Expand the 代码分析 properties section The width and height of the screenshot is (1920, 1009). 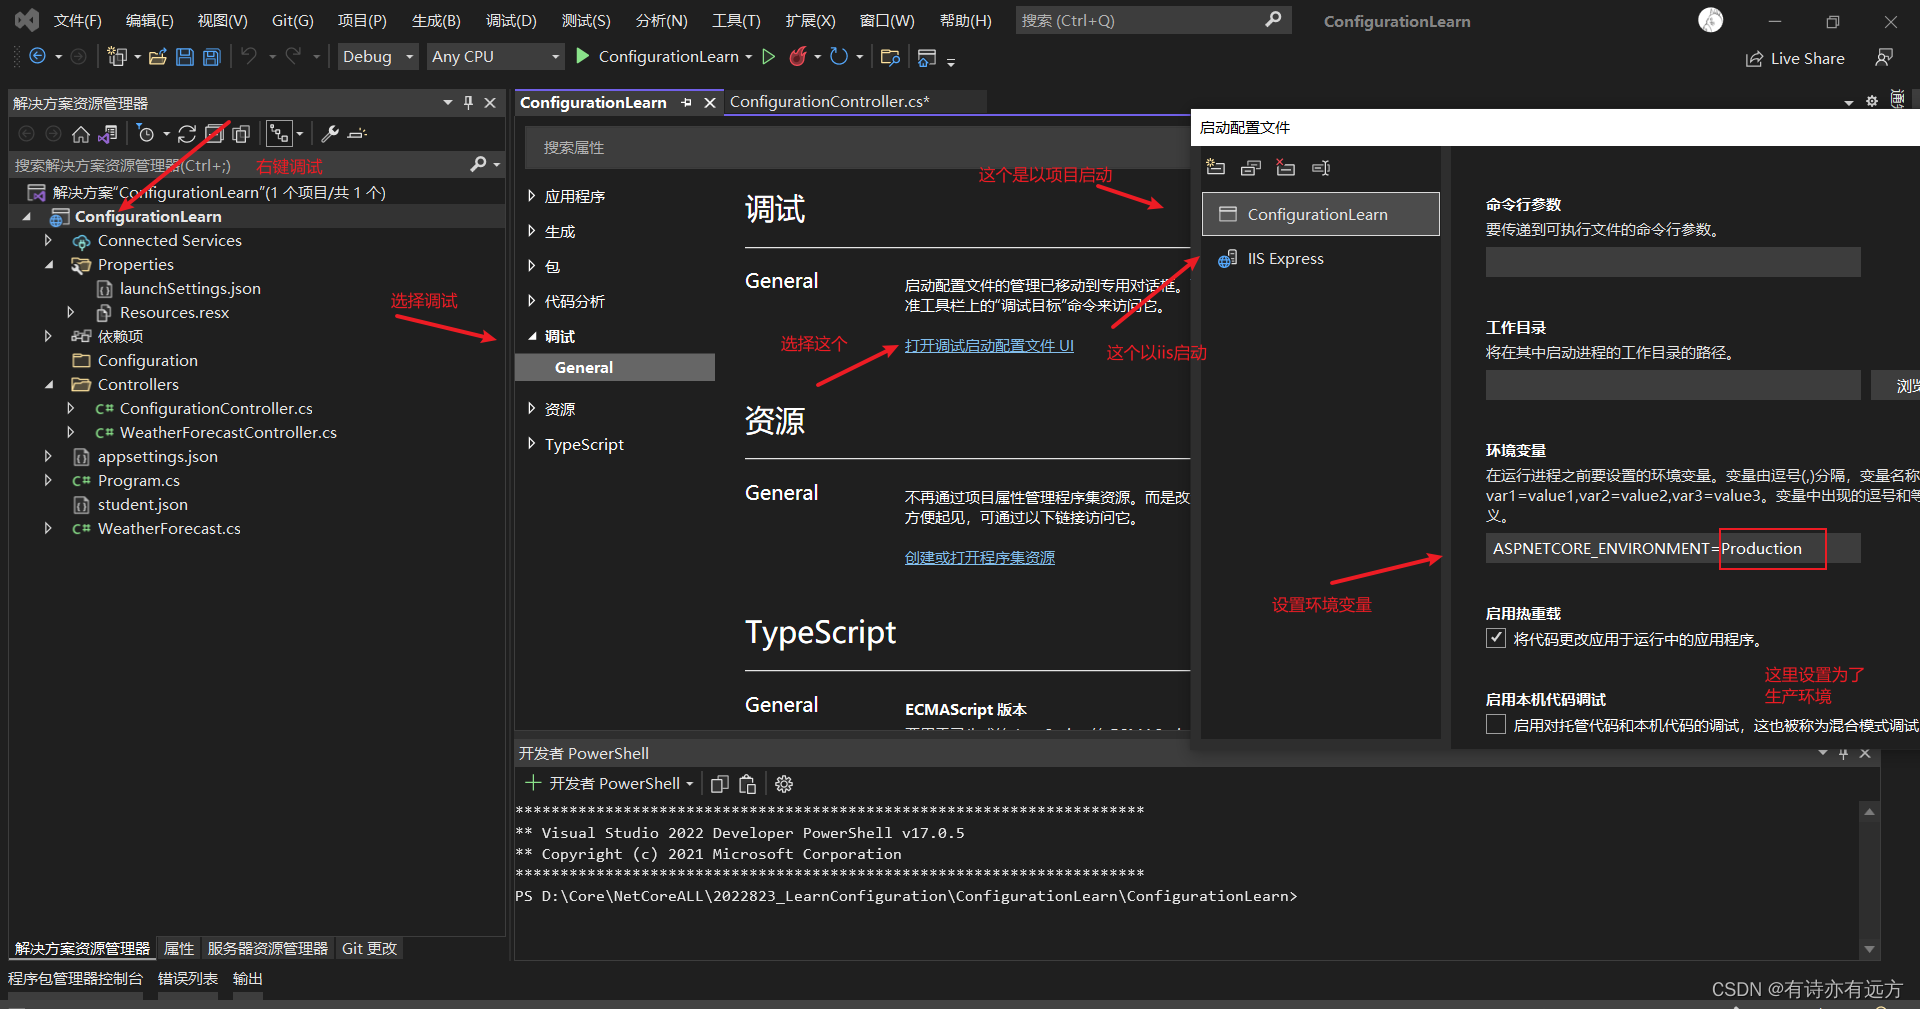coord(532,301)
